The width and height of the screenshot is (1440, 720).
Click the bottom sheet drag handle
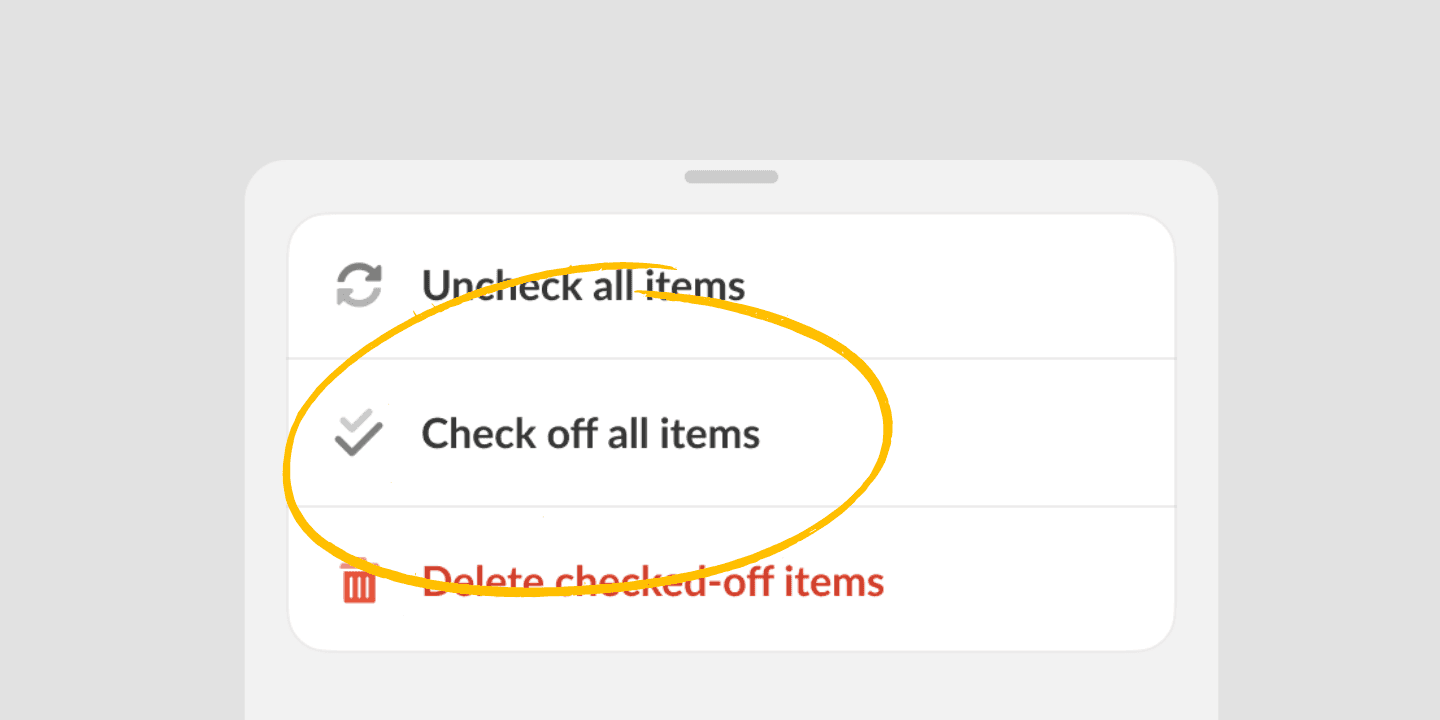pos(731,177)
